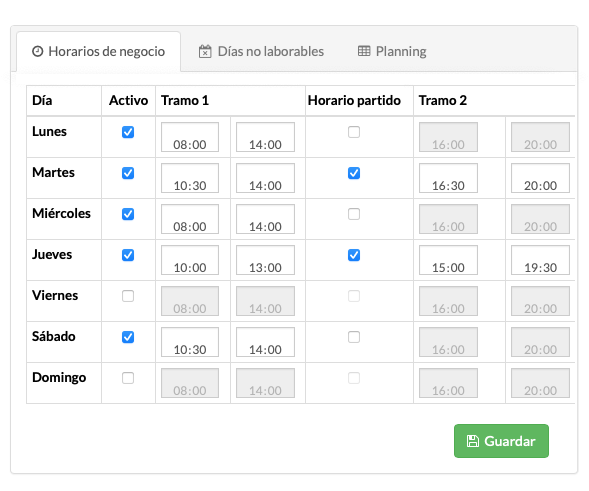589x491 pixels.
Task: Enable split schedule for Sábado
Action: (x=354, y=337)
